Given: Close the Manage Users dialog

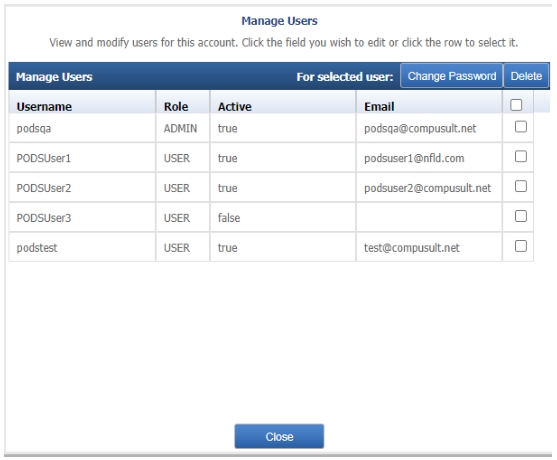Looking at the screenshot, I should (279, 436).
